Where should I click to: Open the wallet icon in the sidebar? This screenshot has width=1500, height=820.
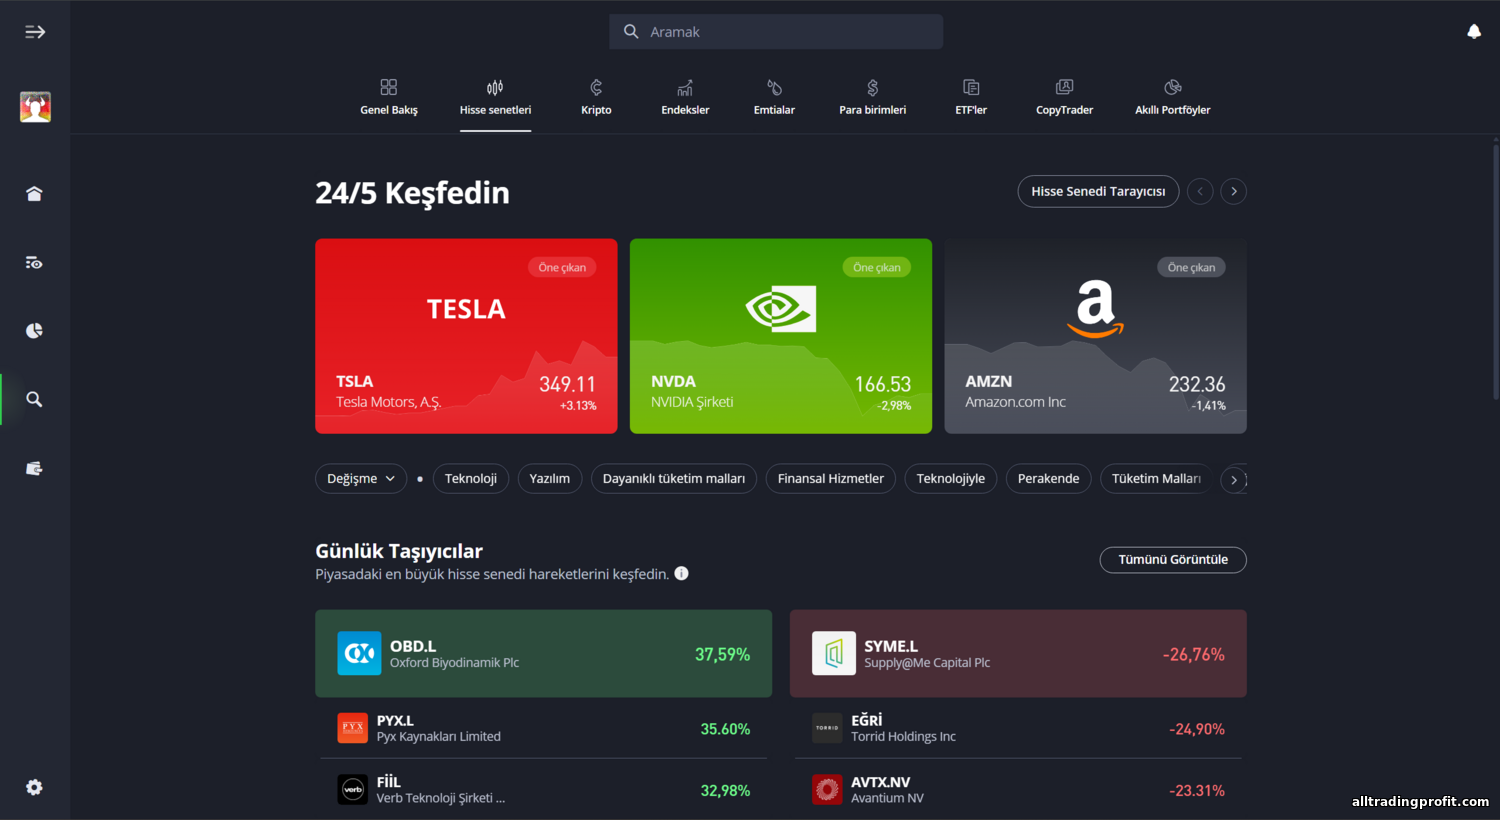pos(34,468)
